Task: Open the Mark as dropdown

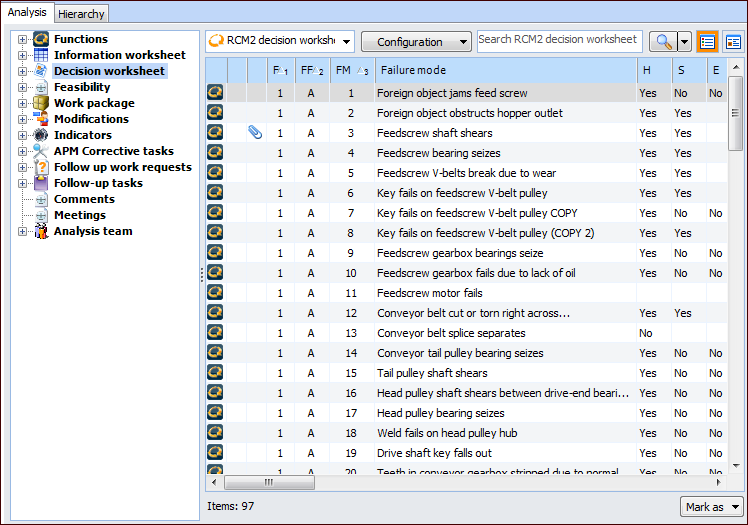Action: (x=712, y=506)
